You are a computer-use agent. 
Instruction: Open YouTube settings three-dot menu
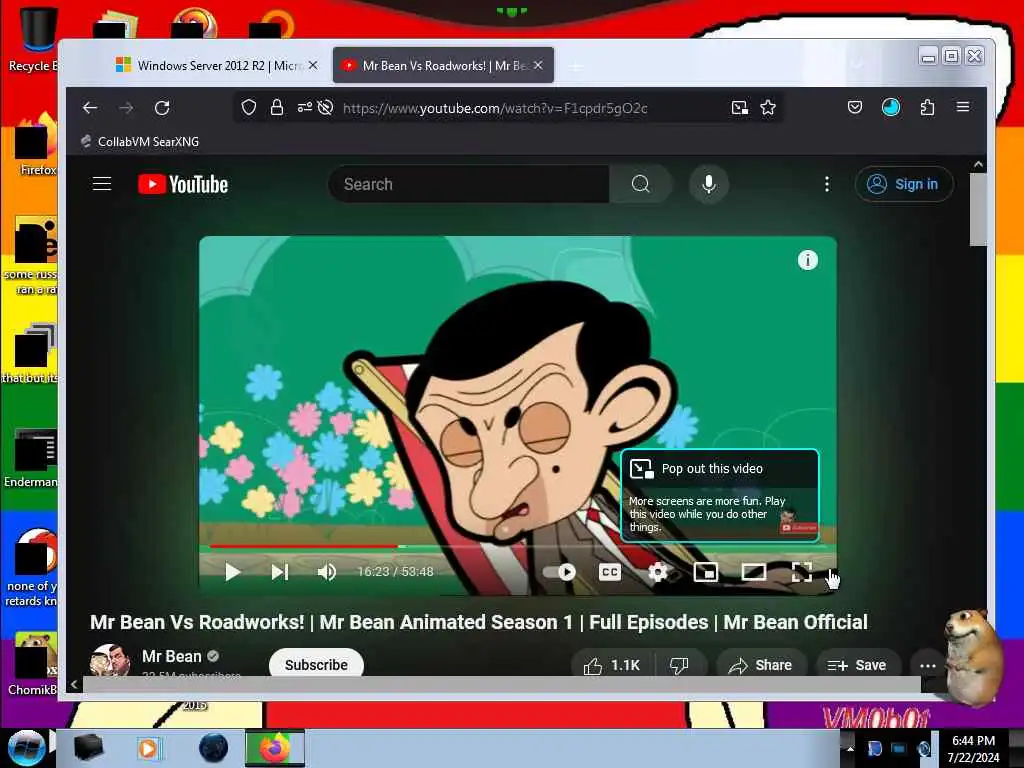pyautogui.click(x=827, y=184)
